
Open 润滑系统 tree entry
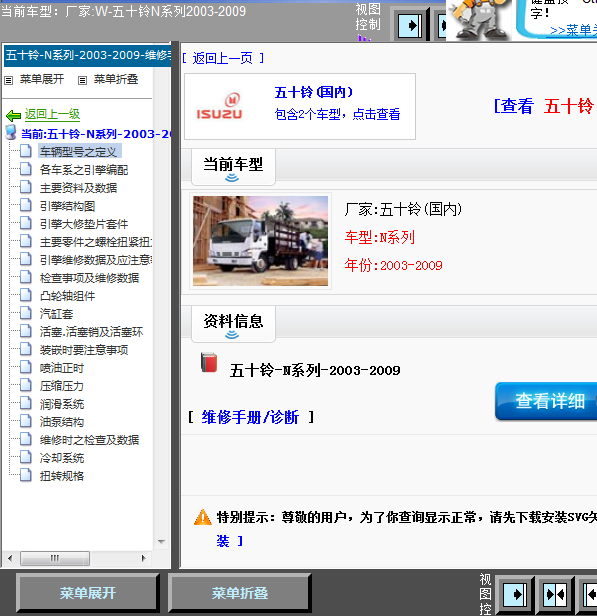62,404
